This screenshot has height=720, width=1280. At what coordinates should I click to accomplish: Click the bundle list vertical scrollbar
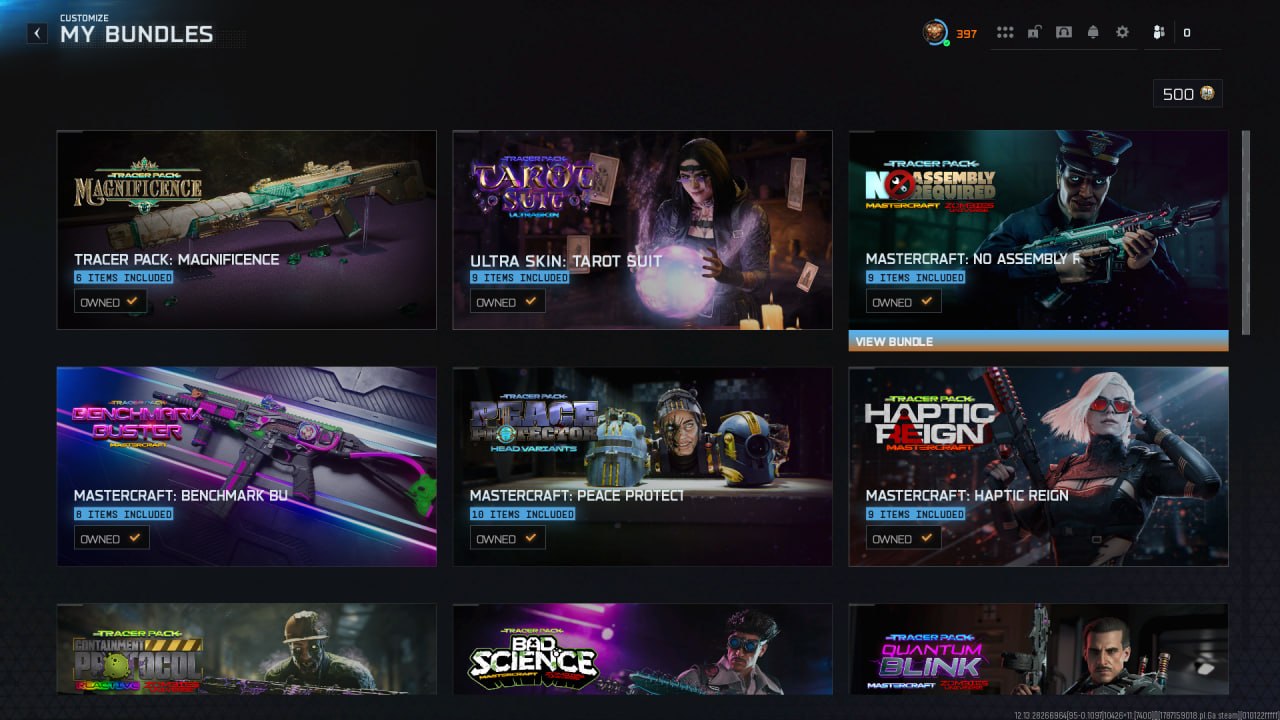(1245, 232)
